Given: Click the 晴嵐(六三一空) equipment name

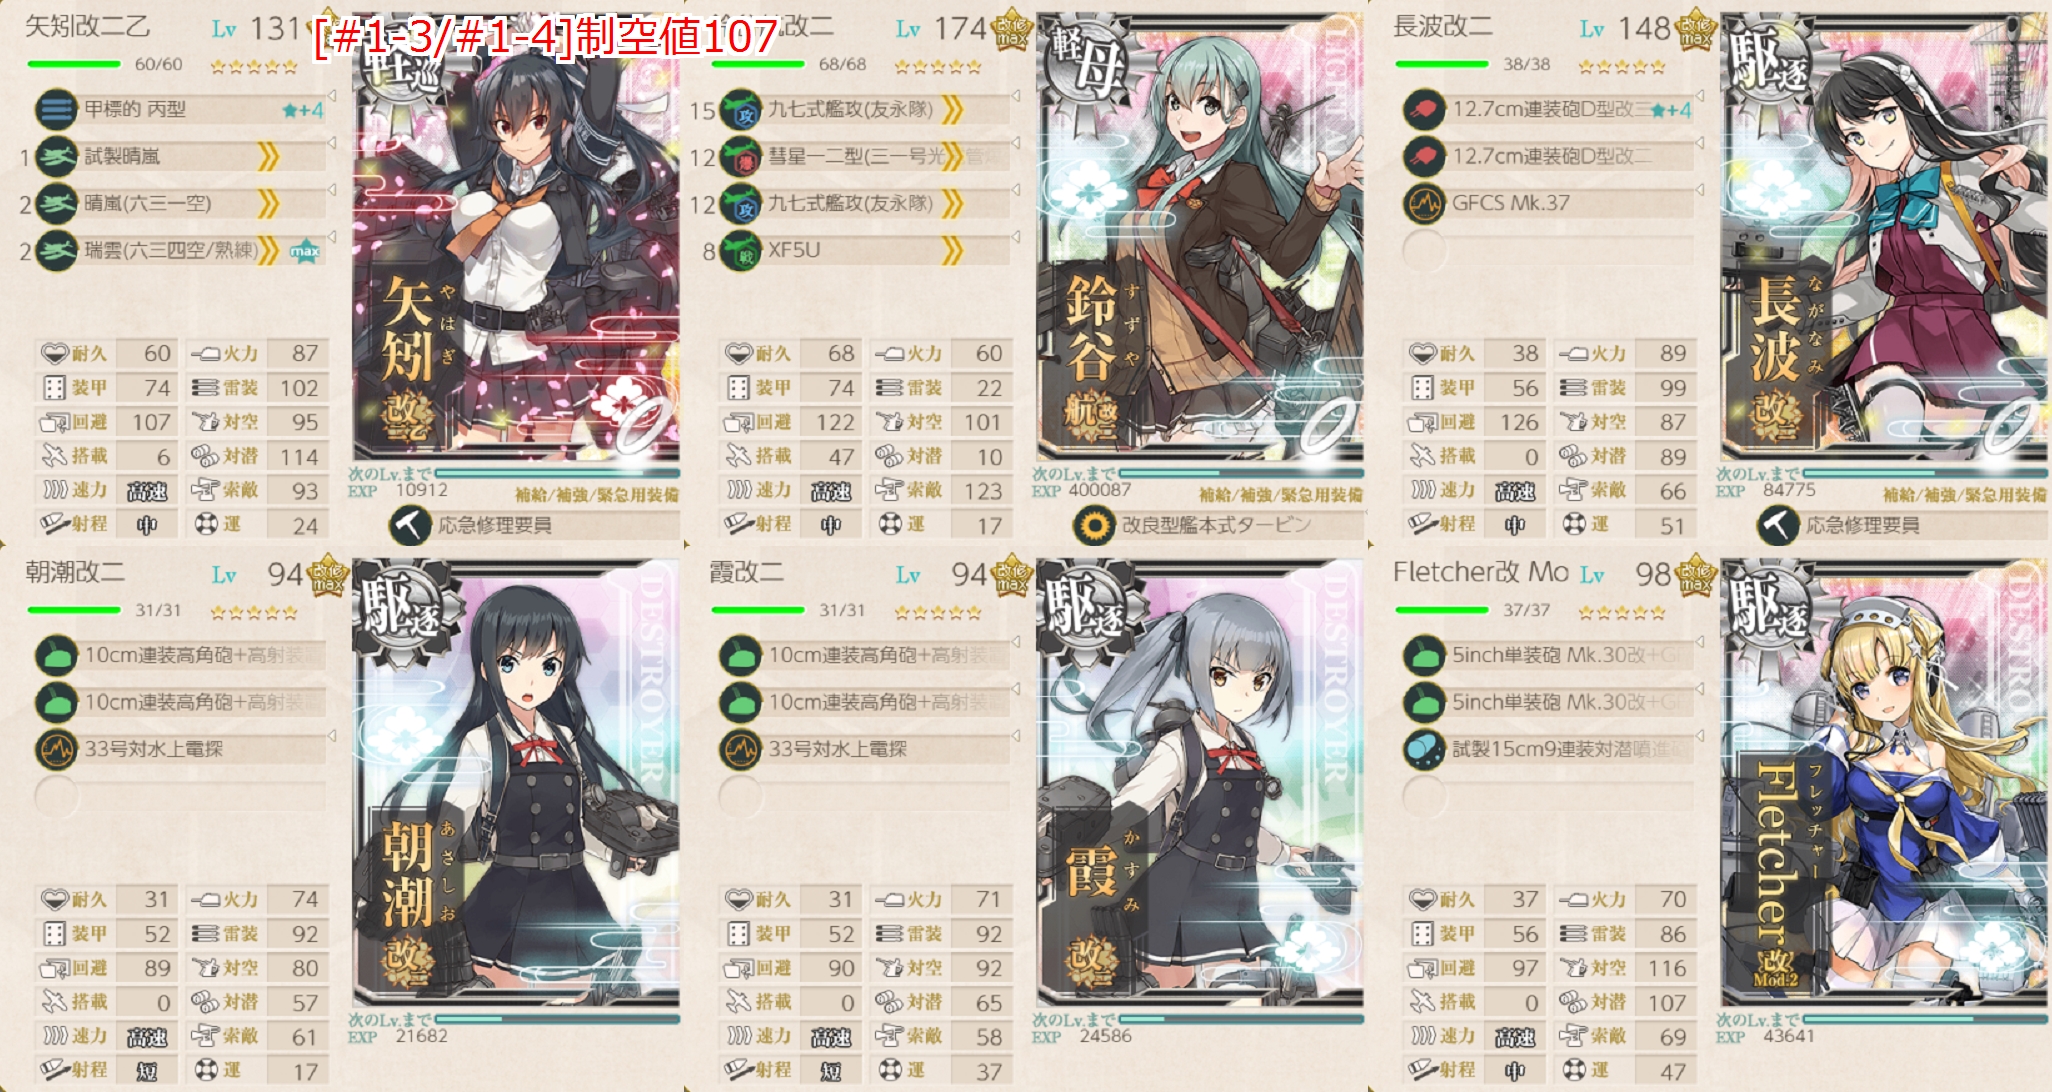Looking at the screenshot, I should (x=148, y=203).
